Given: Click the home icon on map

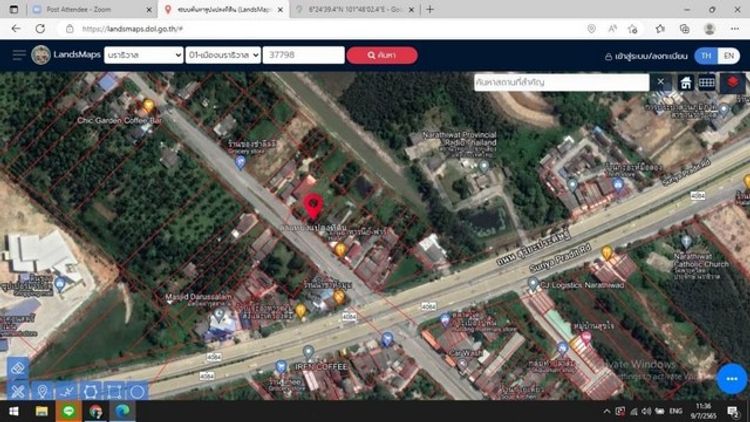Looking at the screenshot, I should (687, 82).
